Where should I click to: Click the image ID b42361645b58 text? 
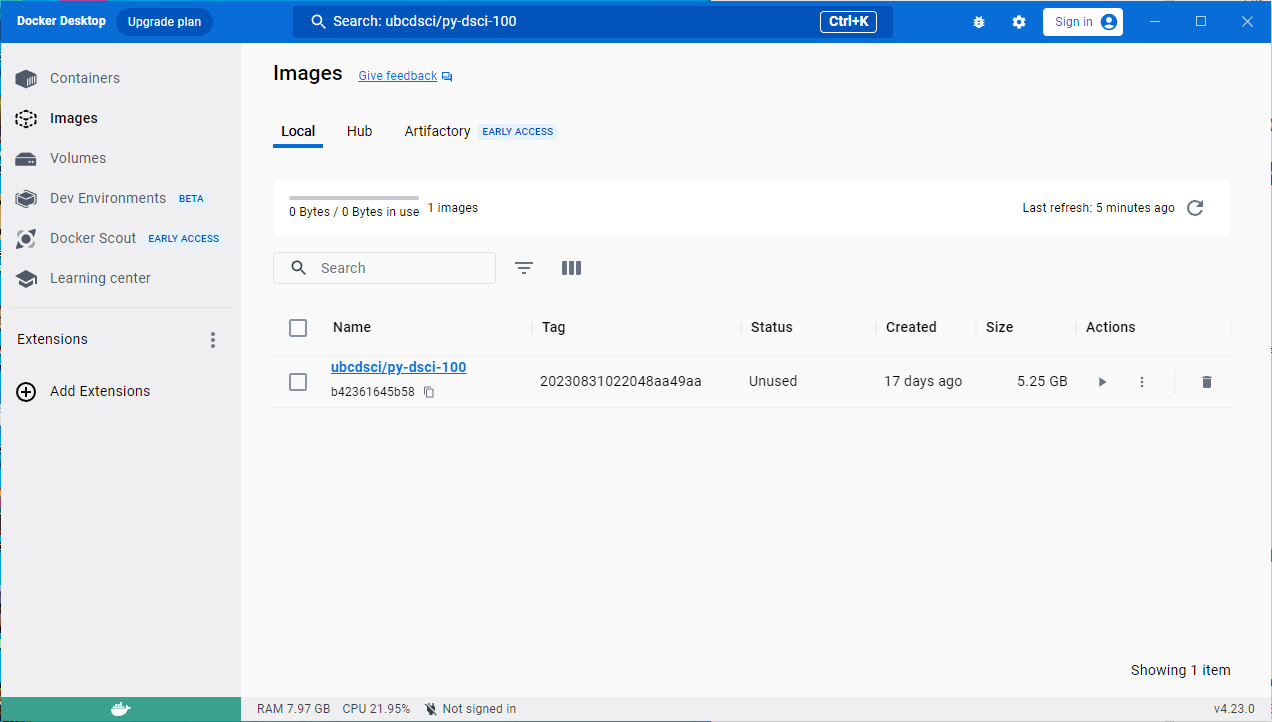373,392
